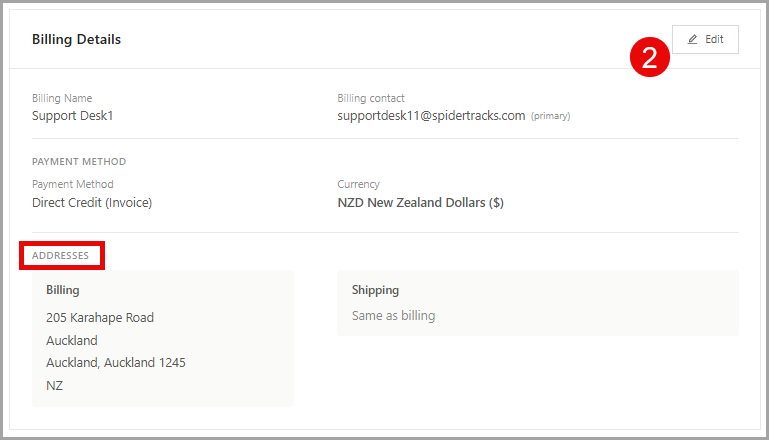The image size is (769, 440).
Task: Click the Currency field label
Action: point(359,184)
